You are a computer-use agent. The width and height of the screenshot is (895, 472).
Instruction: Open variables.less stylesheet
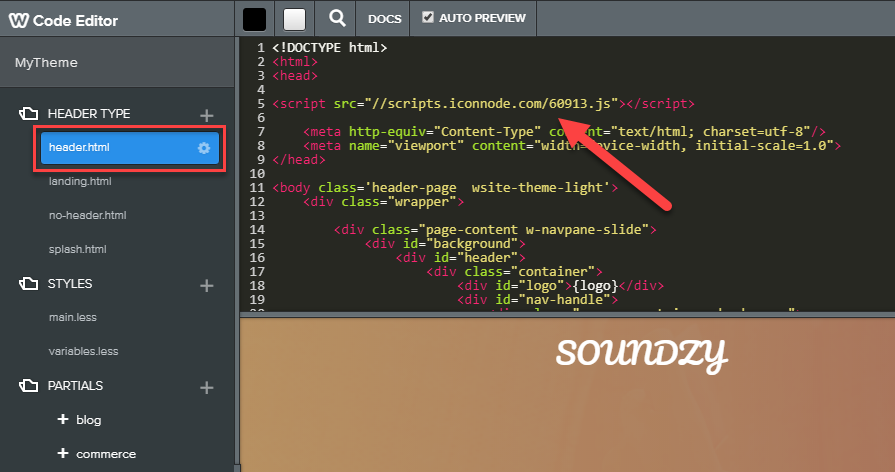83,352
